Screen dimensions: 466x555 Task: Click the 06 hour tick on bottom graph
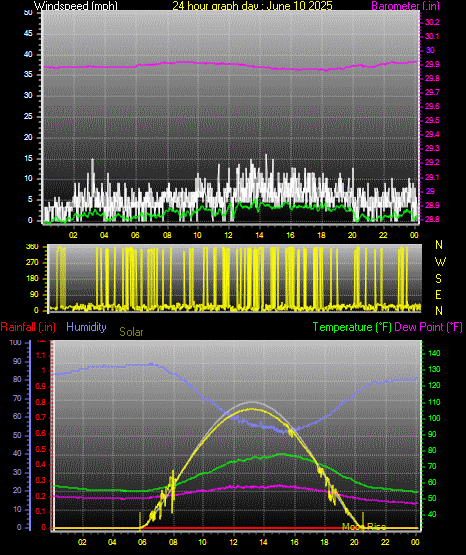coord(142,542)
